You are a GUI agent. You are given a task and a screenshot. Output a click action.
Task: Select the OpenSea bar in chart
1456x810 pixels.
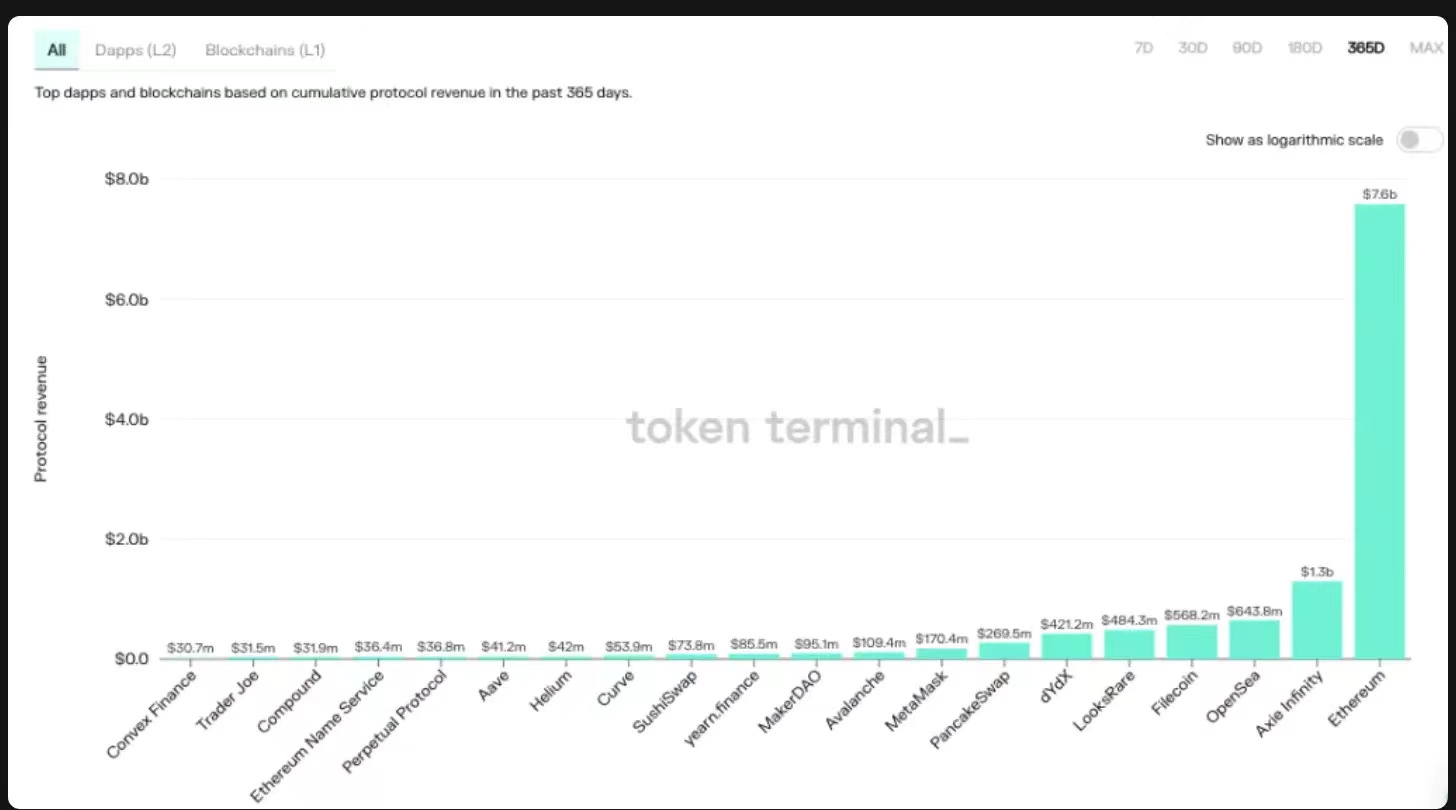click(1254, 640)
